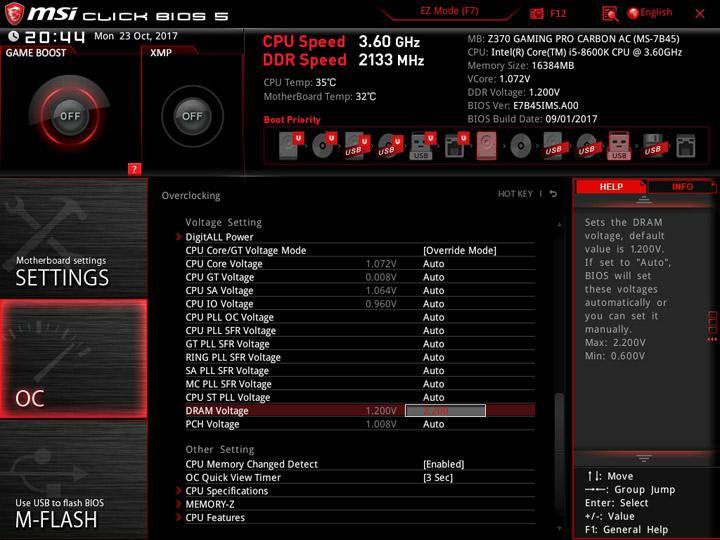Click the scroll up arrow of settings list
The height and width of the screenshot is (540, 720).
559,225
